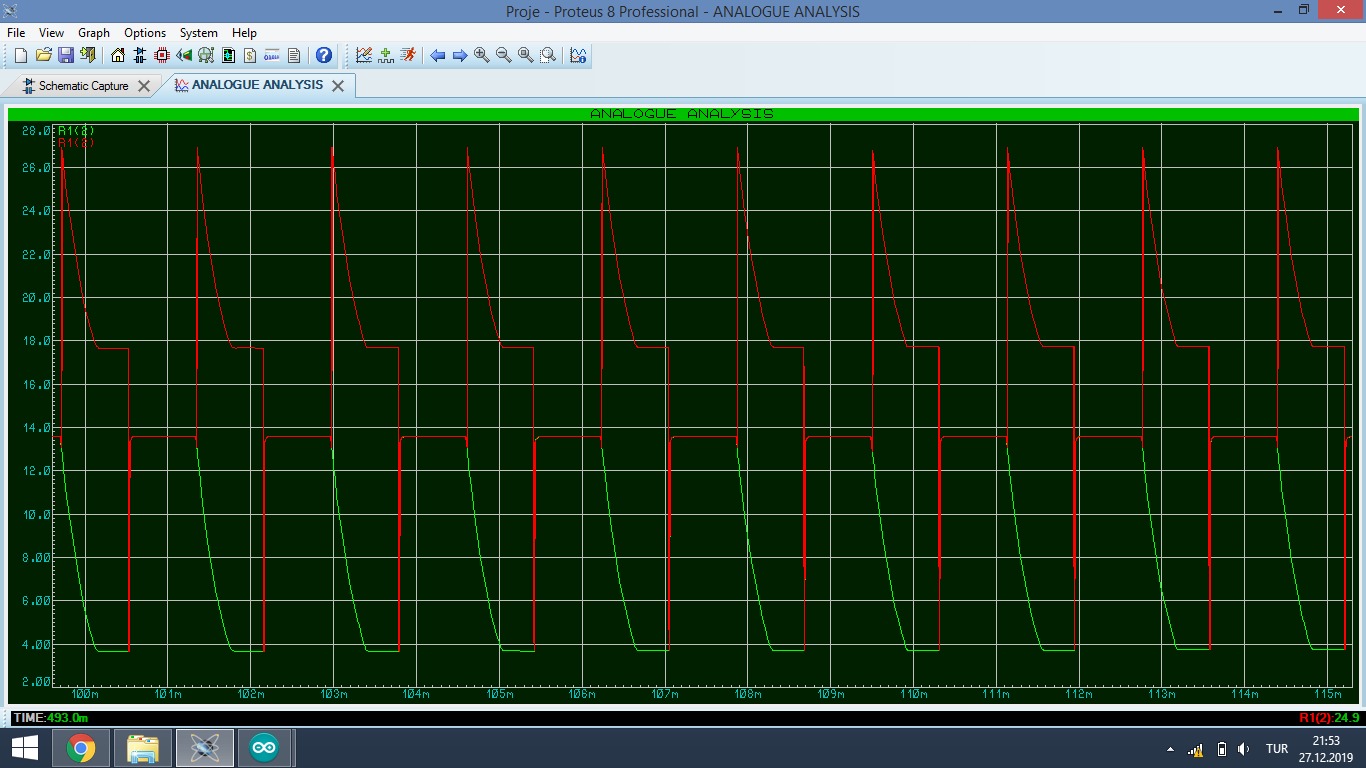Pan the graph left with the blue arrow
The image size is (1366, 768).
click(x=438, y=56)
